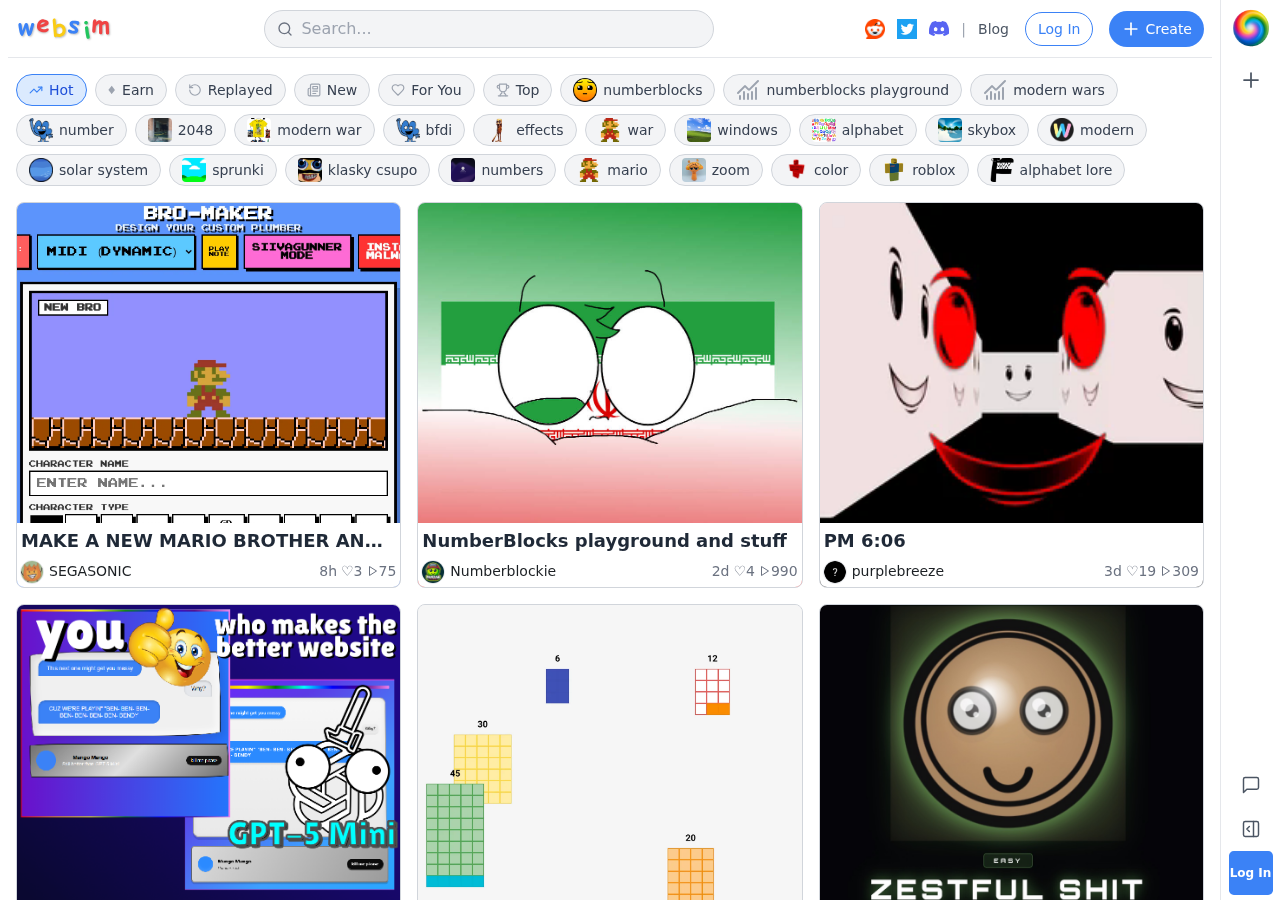Open NumberBlocks playground and stuff thumbnail
Screen dimensions: 1280x900
pos(610,363)
